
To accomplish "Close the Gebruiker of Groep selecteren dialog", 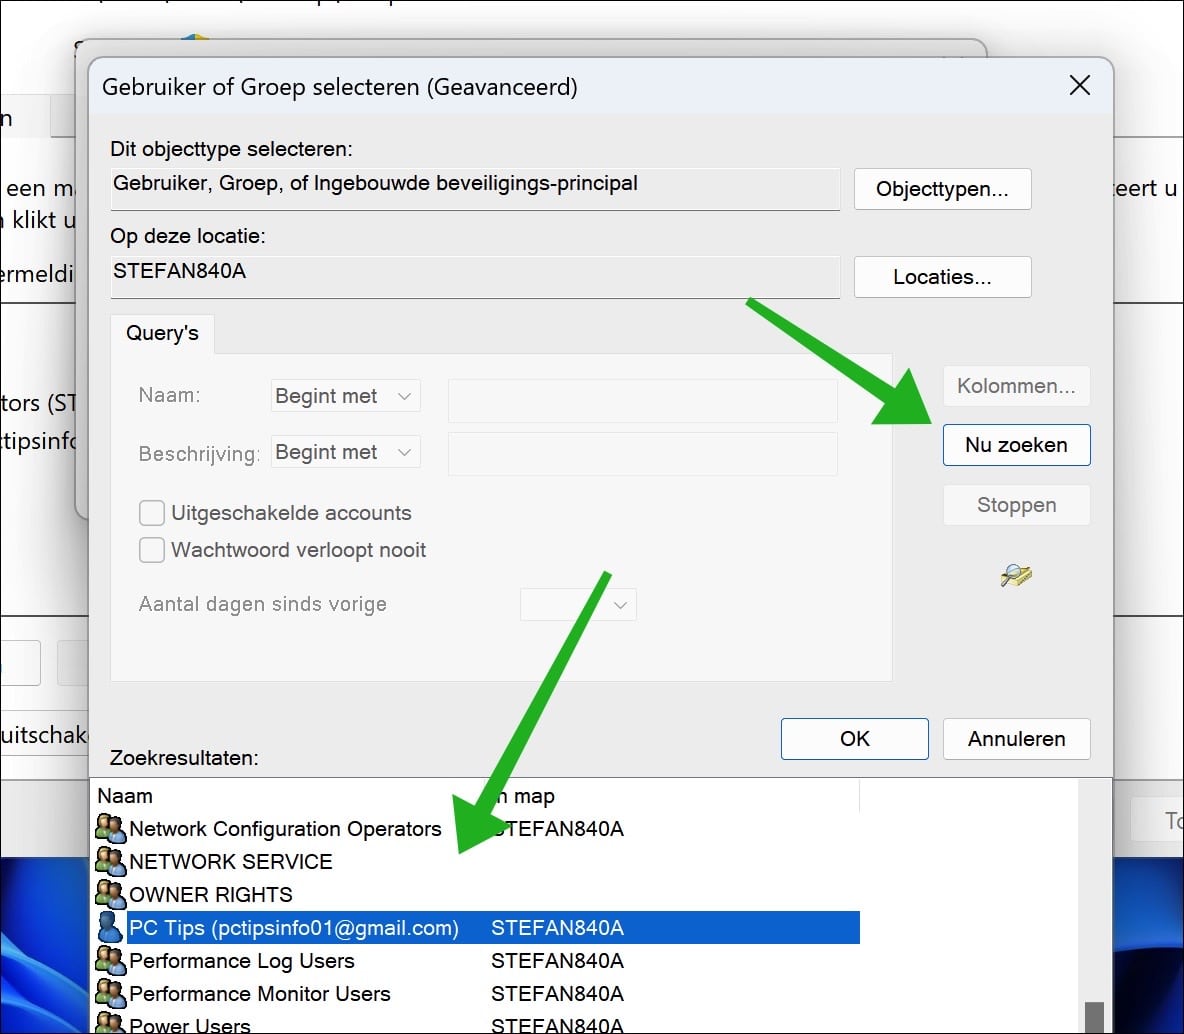I will tap(1080, 85).
